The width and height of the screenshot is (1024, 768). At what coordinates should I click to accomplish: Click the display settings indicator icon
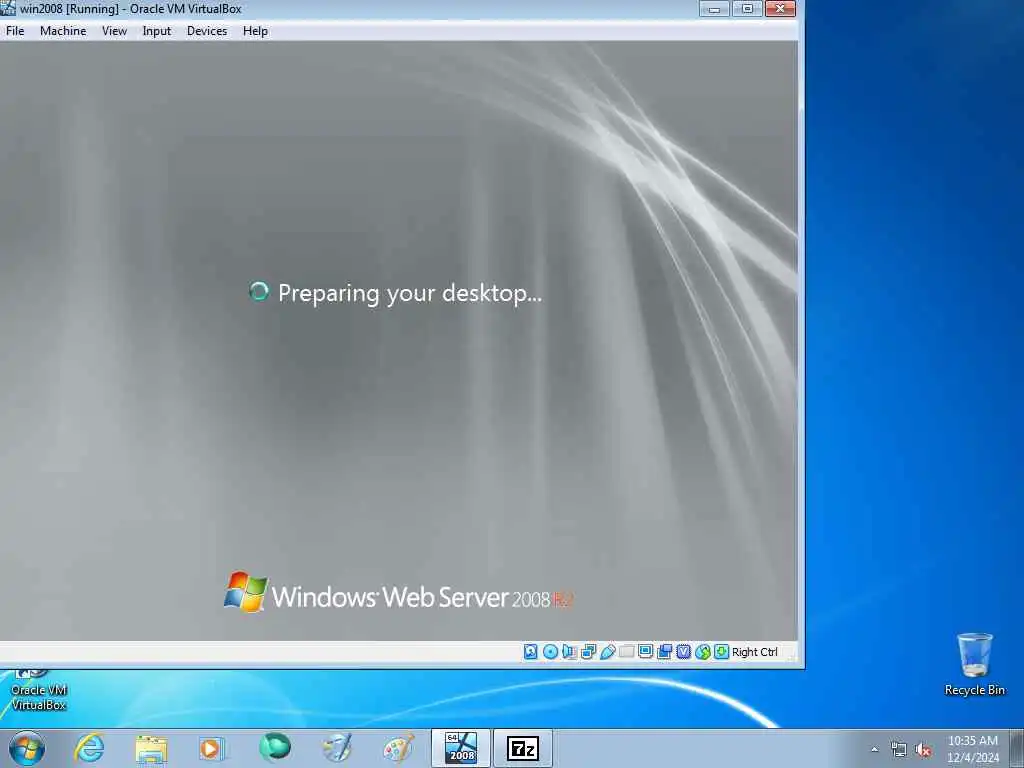[645, 651]
